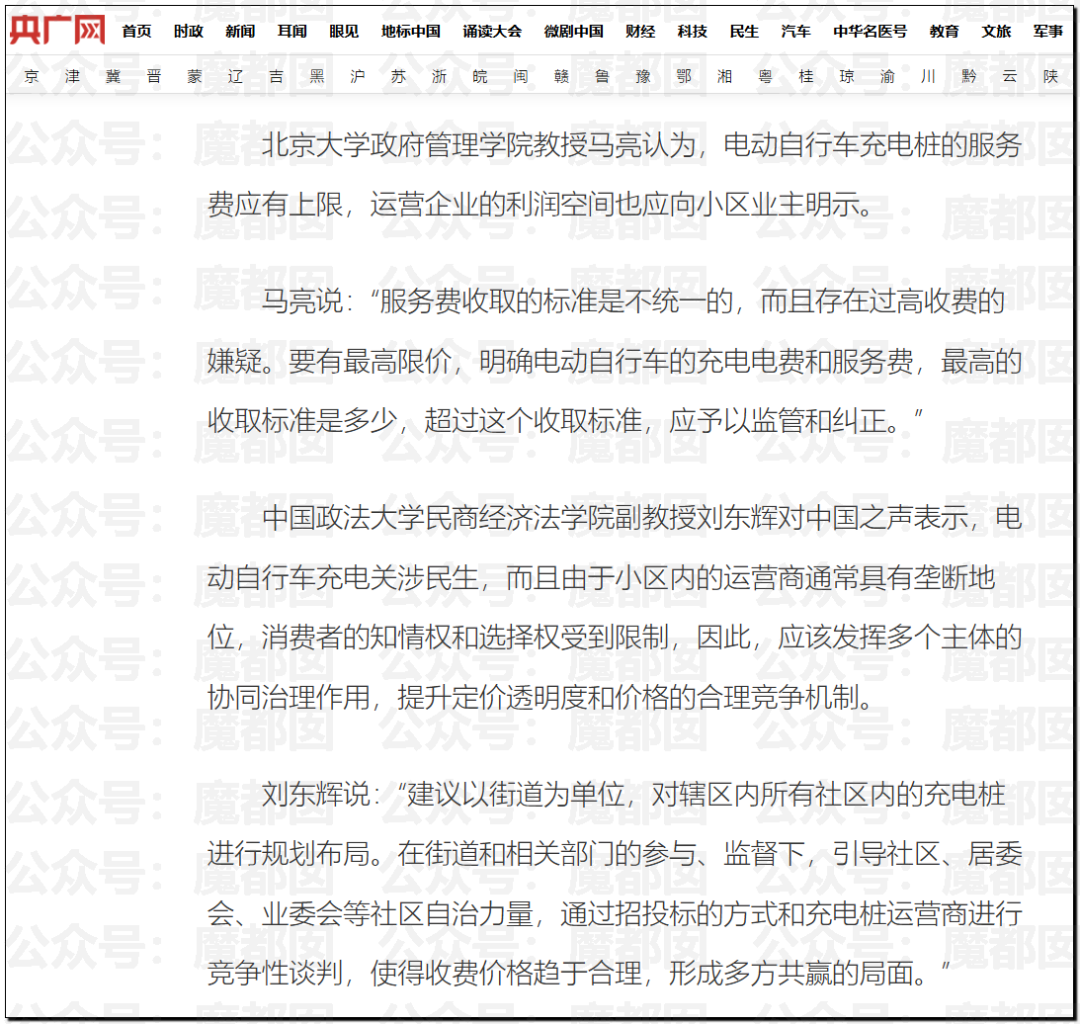1080x1024 pixels.
Task: Open the 时政 section
Action: pos(188,31)
